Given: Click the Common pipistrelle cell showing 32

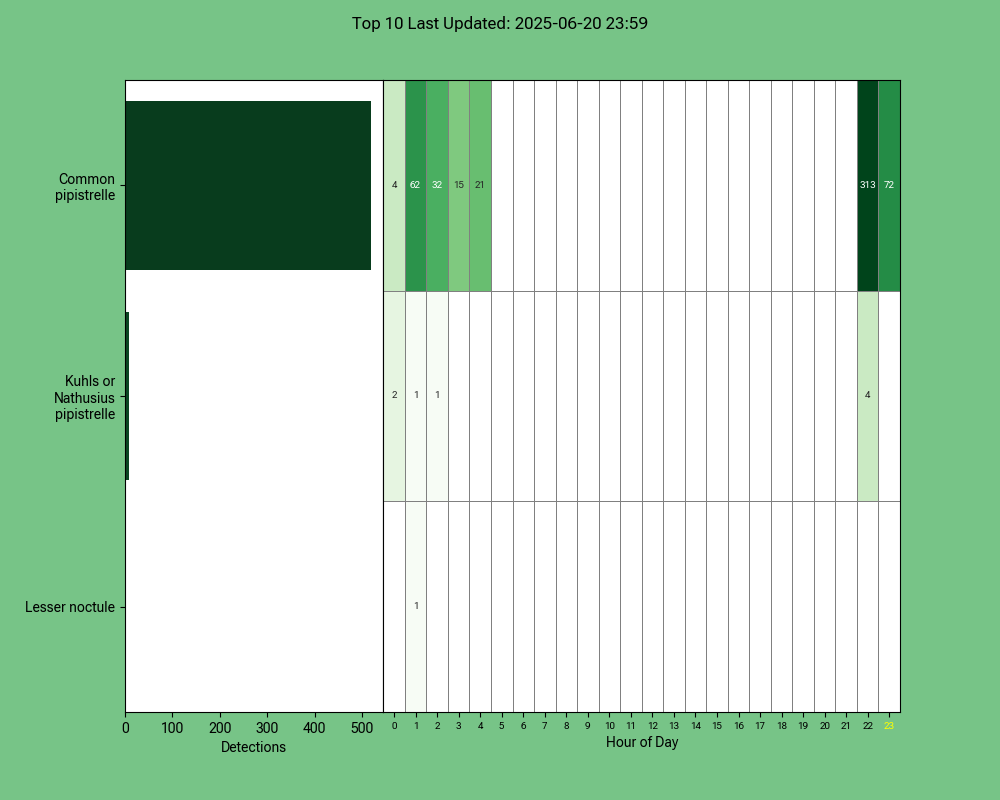Looking at the screenshot, I should 437,186.
